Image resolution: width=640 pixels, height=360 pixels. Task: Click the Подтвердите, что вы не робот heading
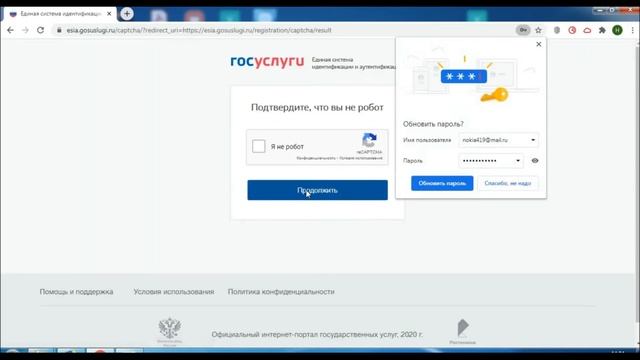[x=317, y=107]
